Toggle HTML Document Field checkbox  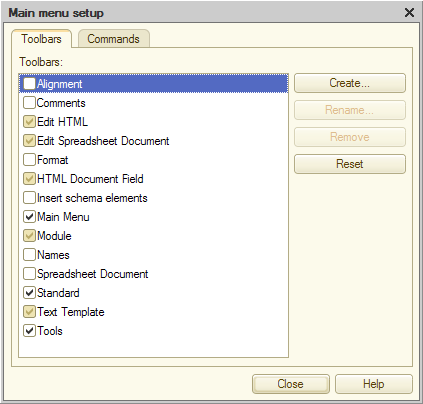(29, 179)
